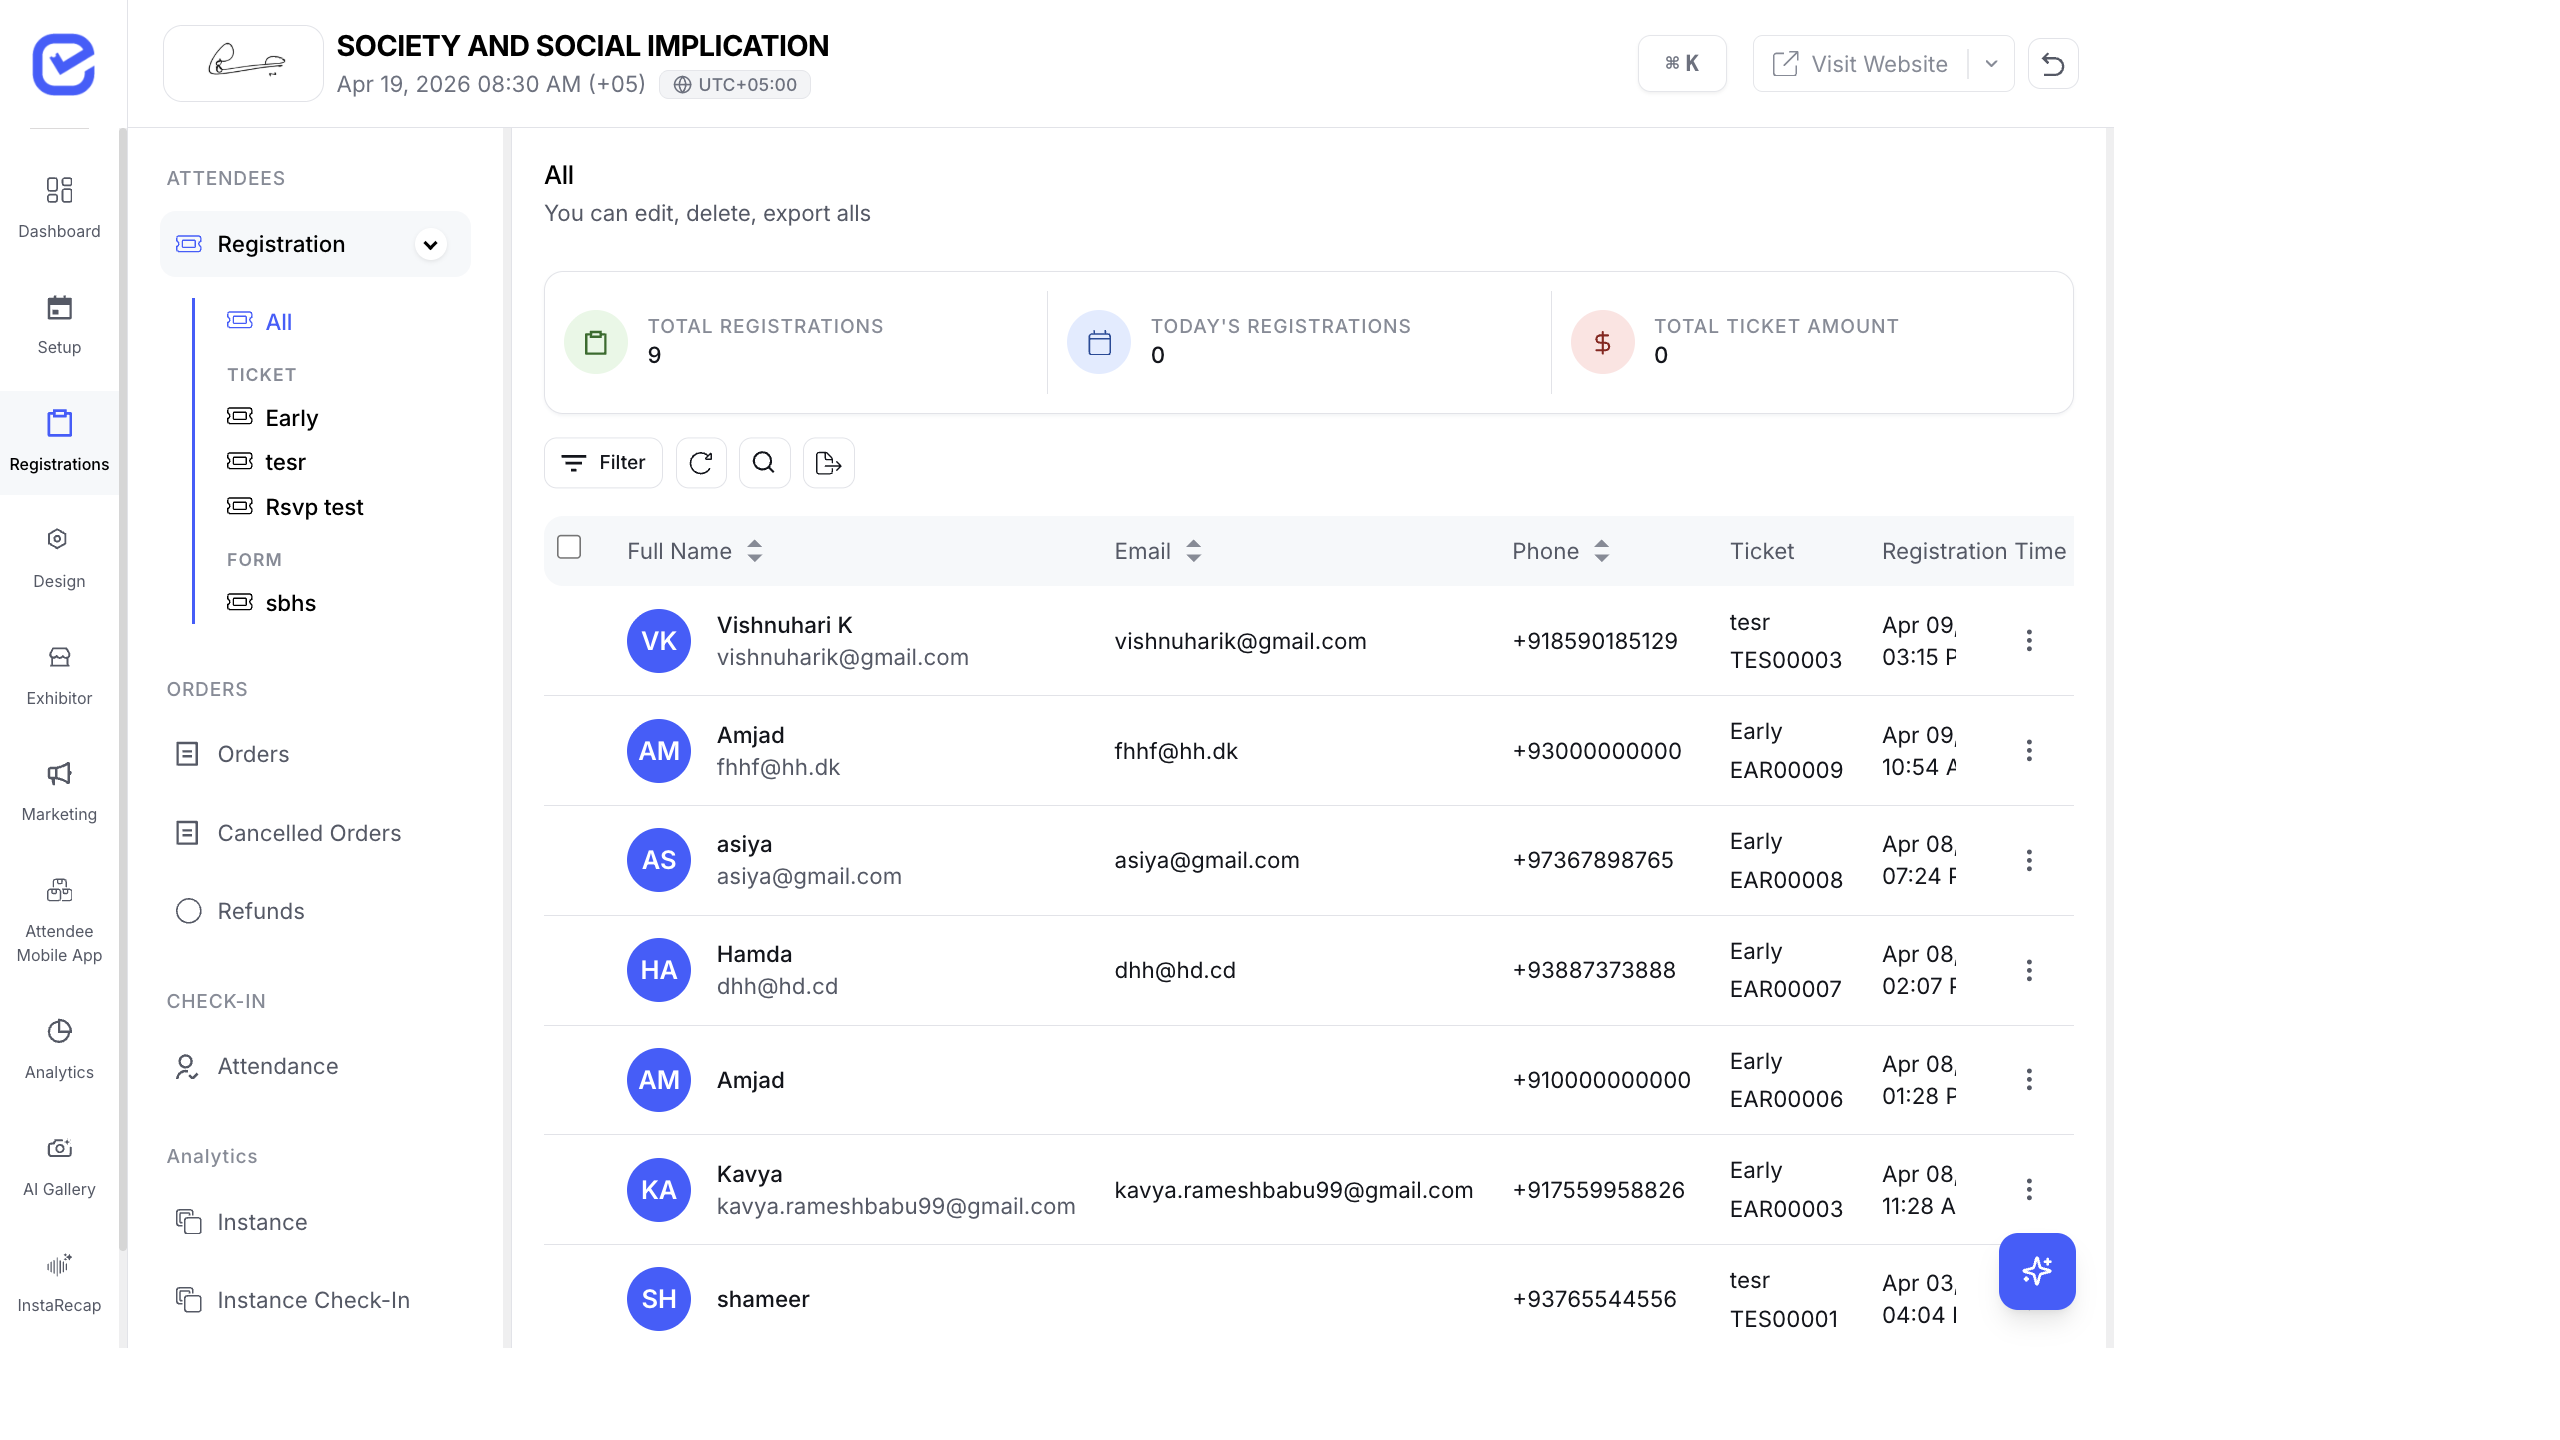
Task: Open row actions for Vishnuhari K
Action: point(2029,641)
